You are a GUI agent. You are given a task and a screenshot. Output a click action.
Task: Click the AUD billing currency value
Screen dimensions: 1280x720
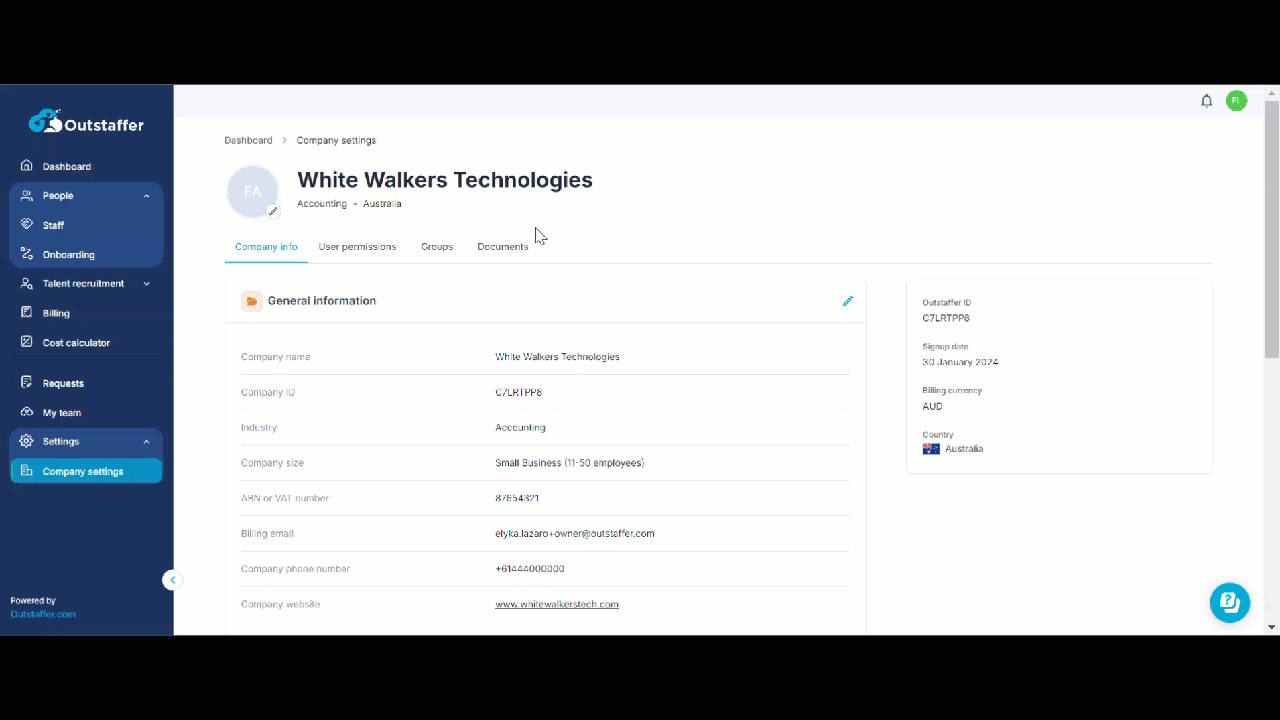932,406
